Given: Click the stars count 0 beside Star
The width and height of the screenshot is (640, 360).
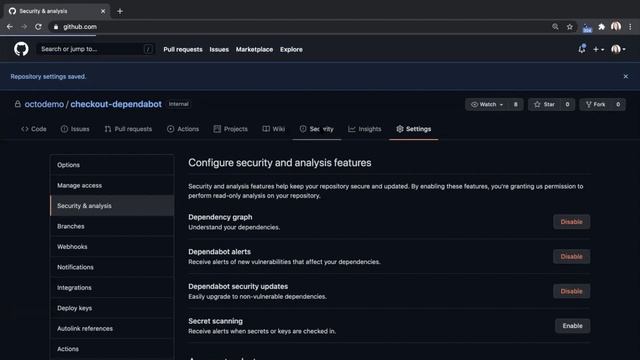Looking at the screenshot, I should [567, 104].
